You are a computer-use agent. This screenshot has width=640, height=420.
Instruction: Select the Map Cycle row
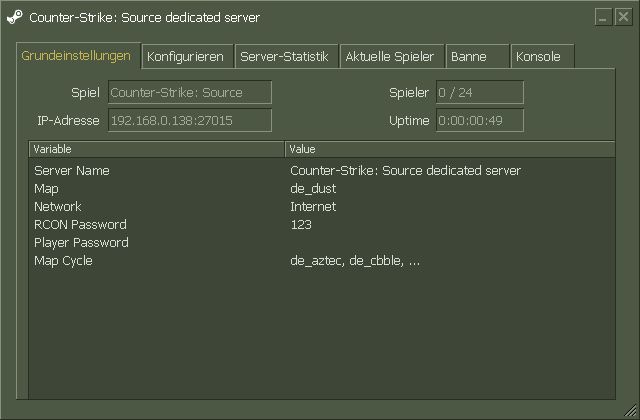(63, 261)
